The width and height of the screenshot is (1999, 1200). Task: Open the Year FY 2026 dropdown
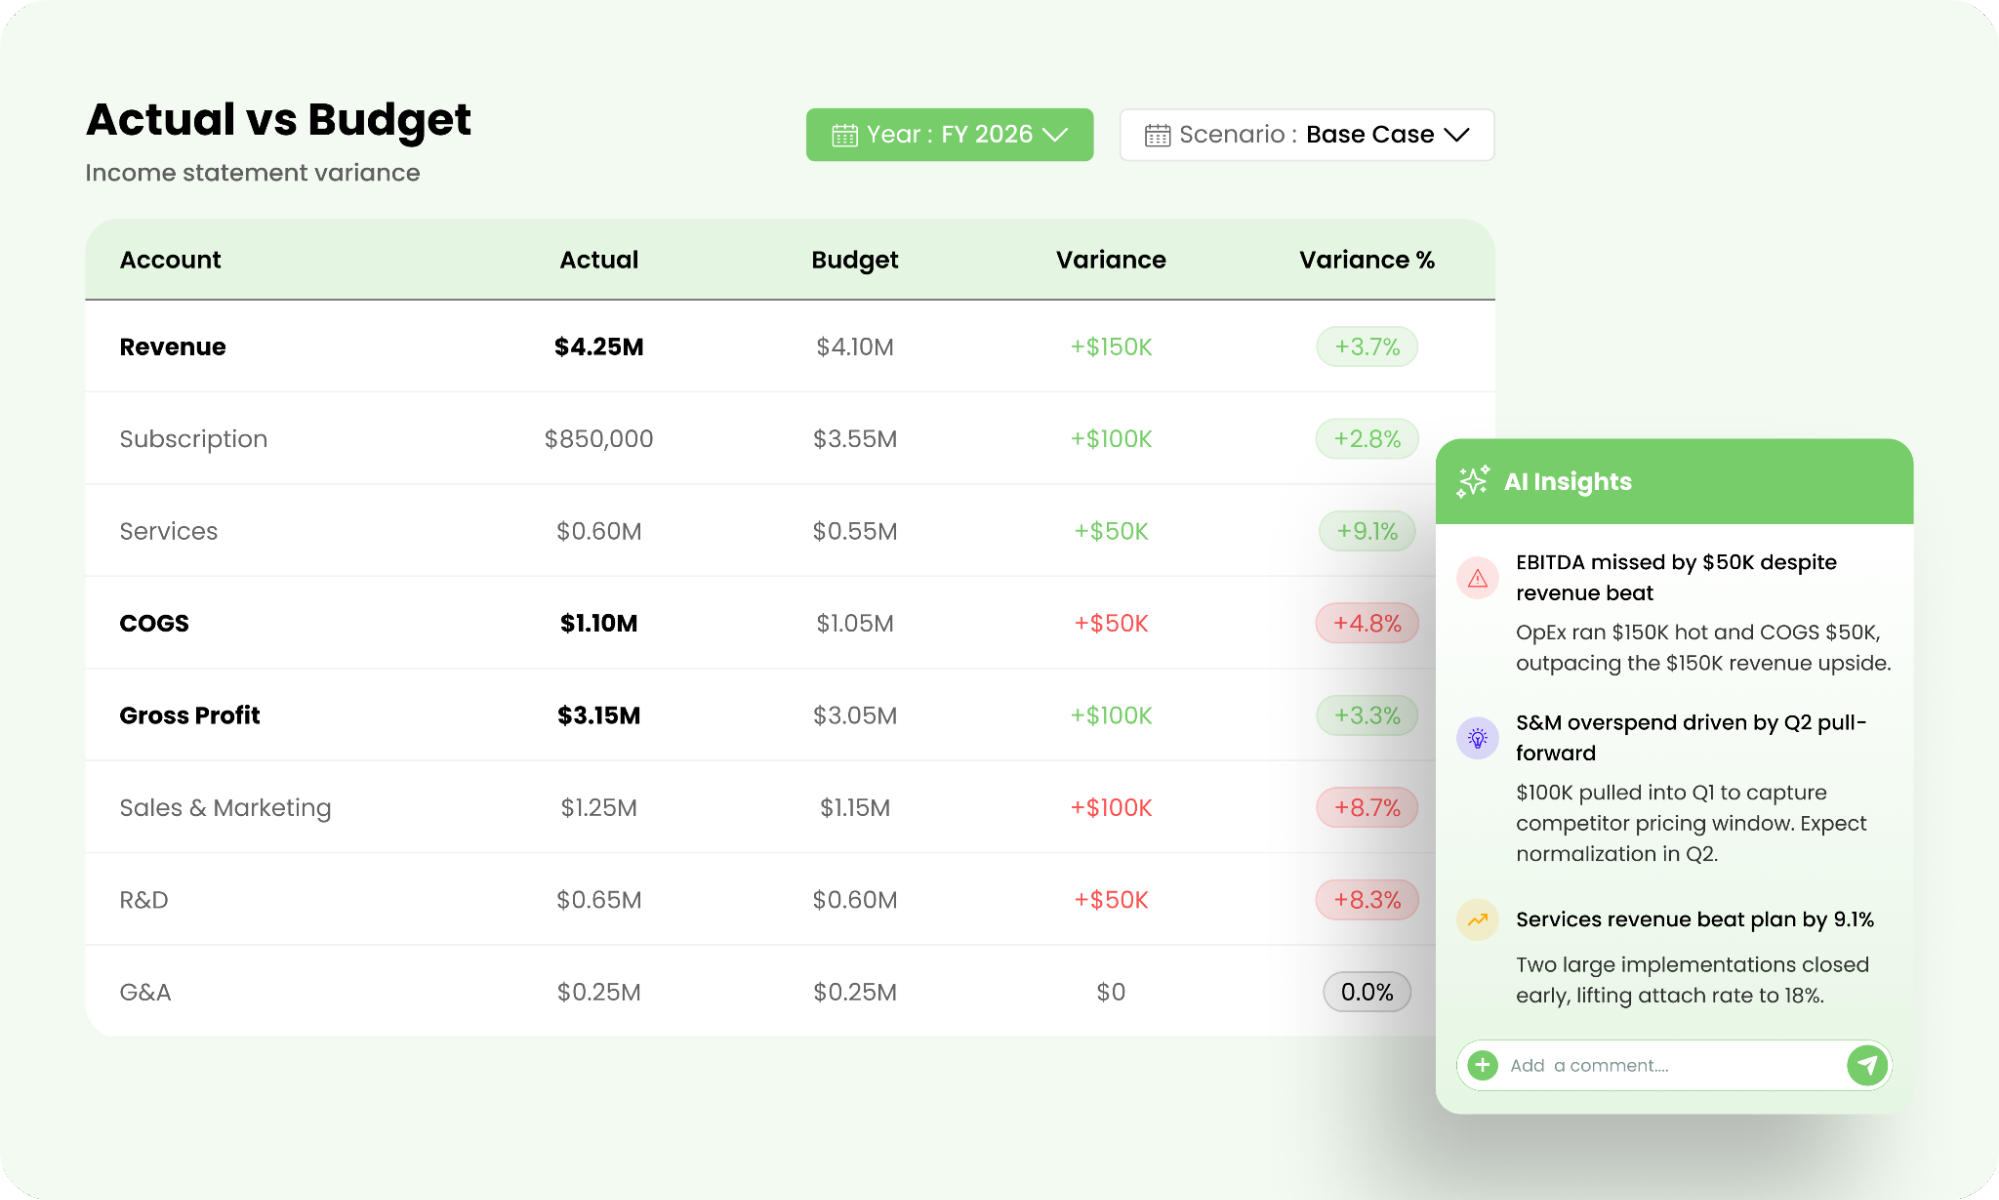pos(949,134)
